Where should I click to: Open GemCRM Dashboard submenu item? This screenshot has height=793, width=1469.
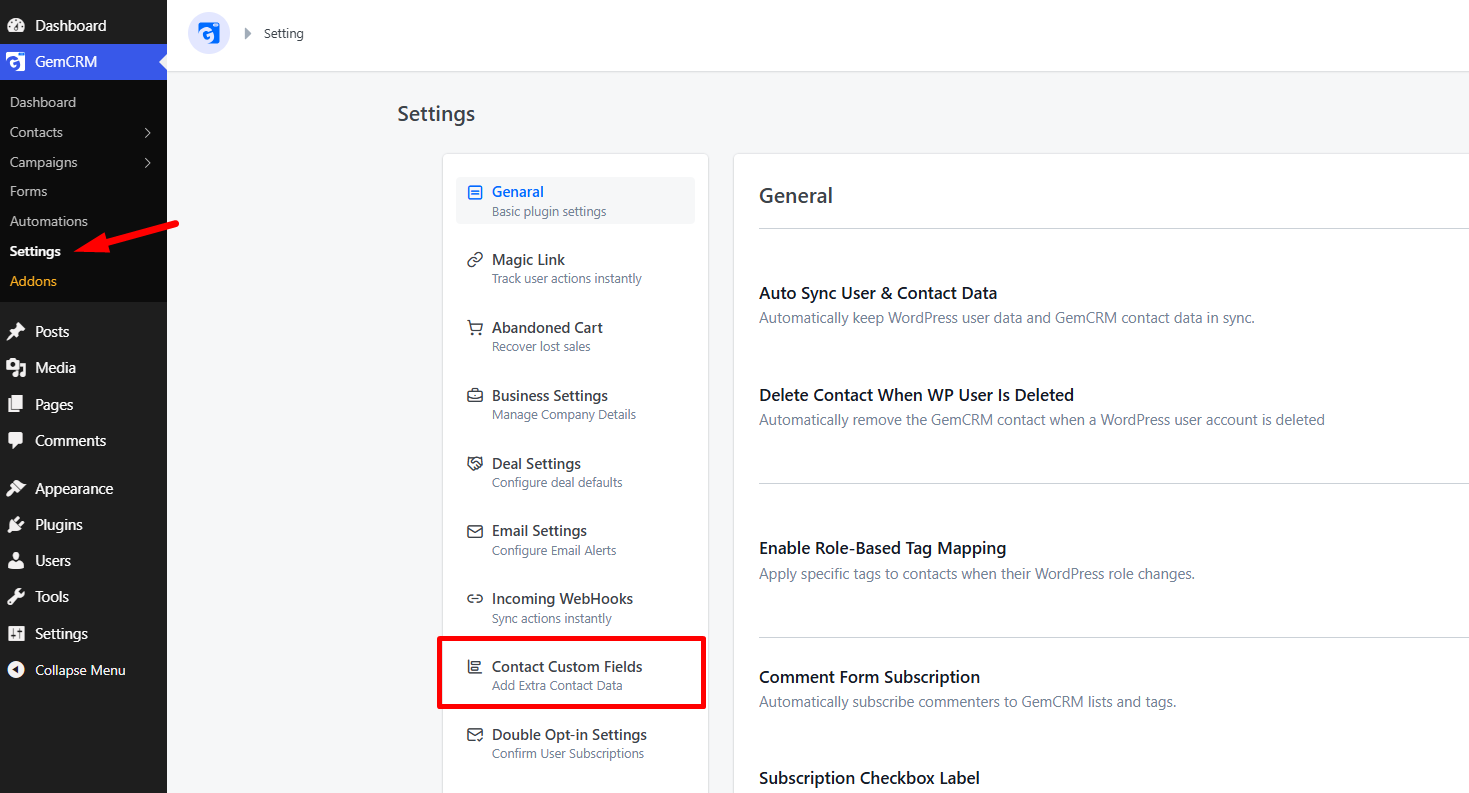[43, 102]
